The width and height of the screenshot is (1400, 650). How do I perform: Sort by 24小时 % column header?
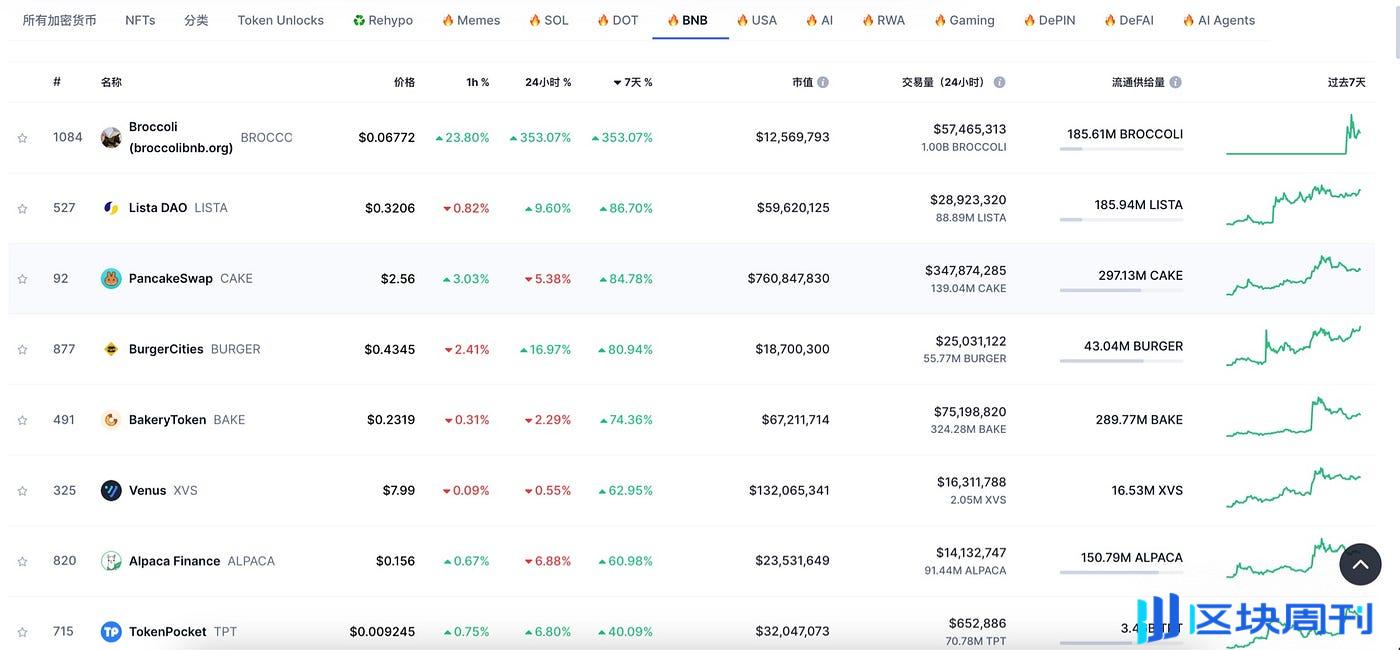(548, 82)
